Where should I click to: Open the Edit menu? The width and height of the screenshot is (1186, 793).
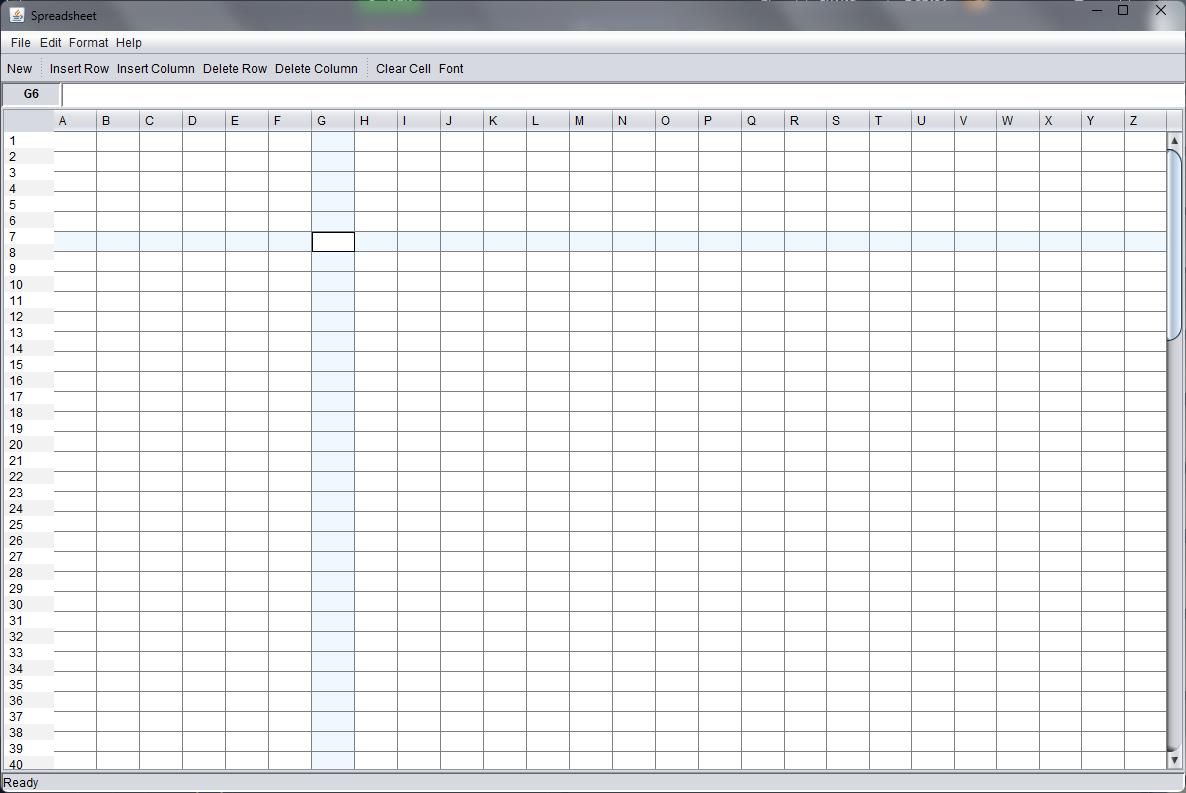click(x=50, y=43)
